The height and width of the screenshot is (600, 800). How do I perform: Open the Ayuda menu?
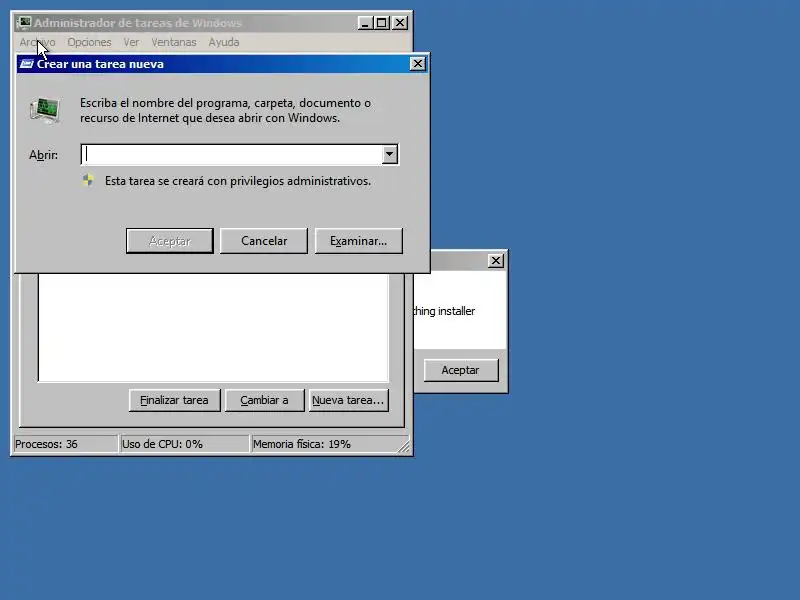(223, 42)
